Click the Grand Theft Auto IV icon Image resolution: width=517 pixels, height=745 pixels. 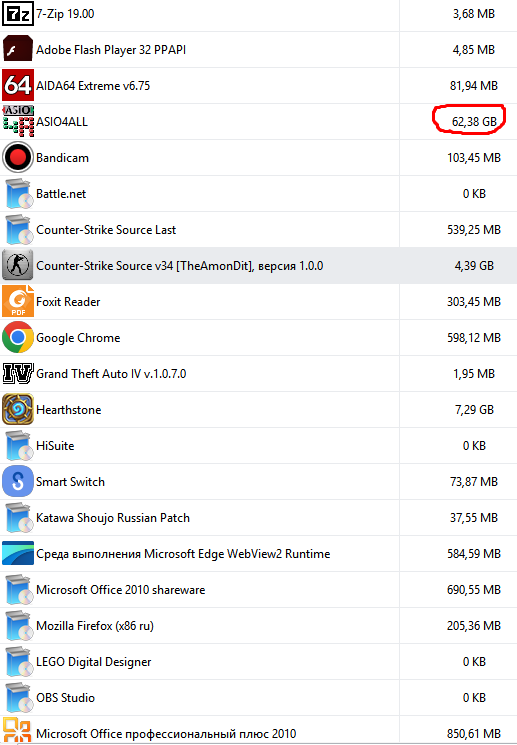click(x=18, y=373)
